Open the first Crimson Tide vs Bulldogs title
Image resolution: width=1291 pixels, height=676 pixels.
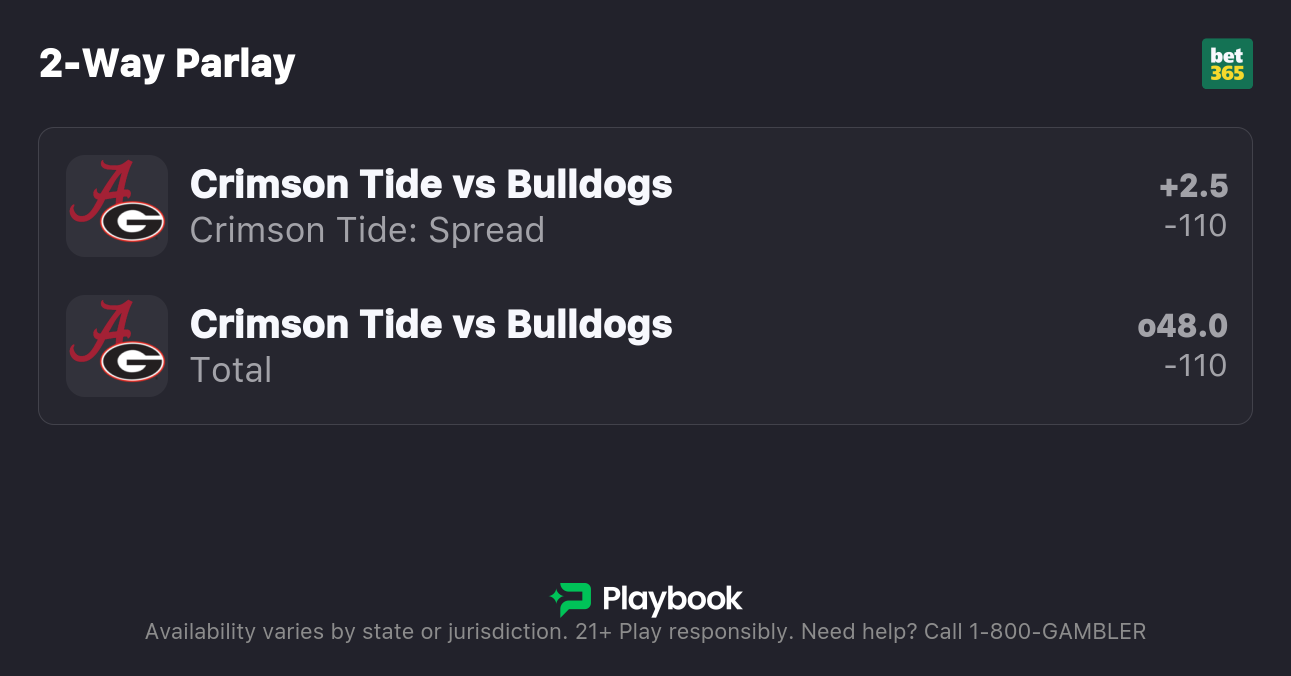pos(431,184)
